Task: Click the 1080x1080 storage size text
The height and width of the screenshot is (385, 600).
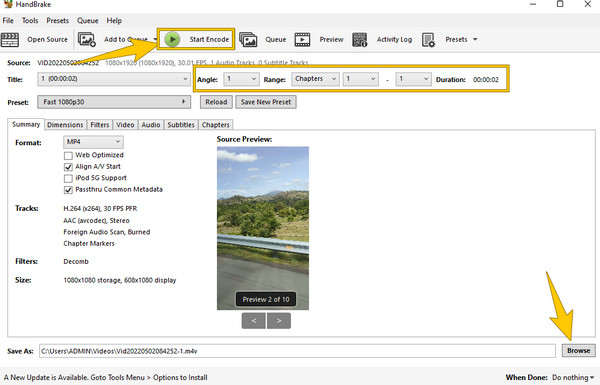Action: [120, 280]
